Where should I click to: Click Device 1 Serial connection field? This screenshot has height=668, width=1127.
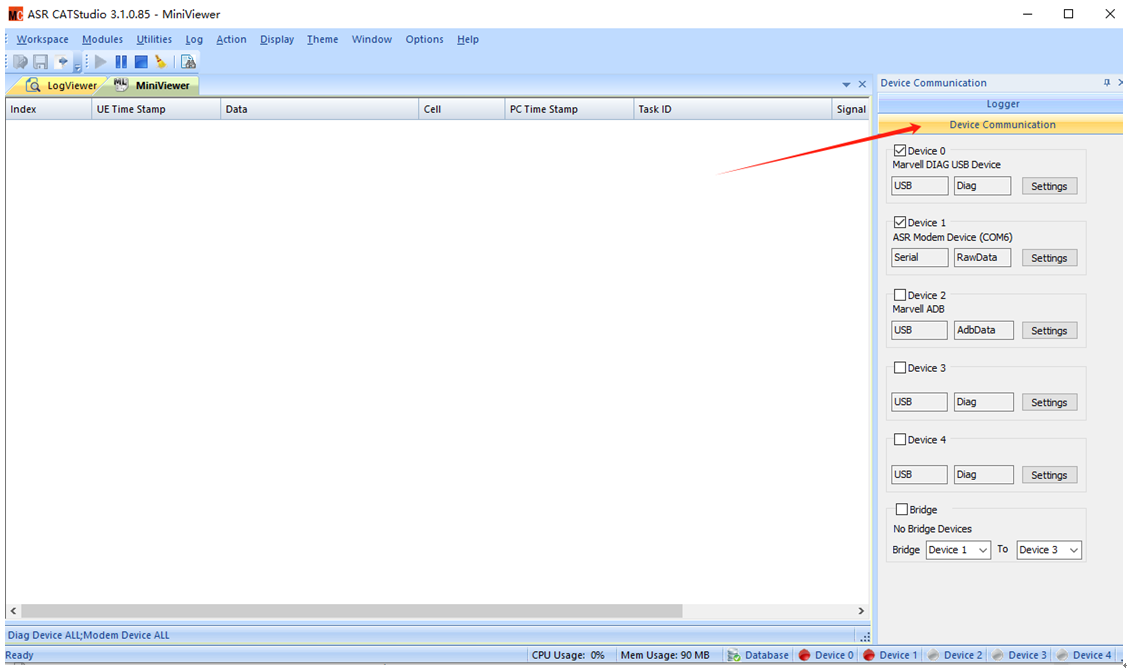click(x=919, y=258)
